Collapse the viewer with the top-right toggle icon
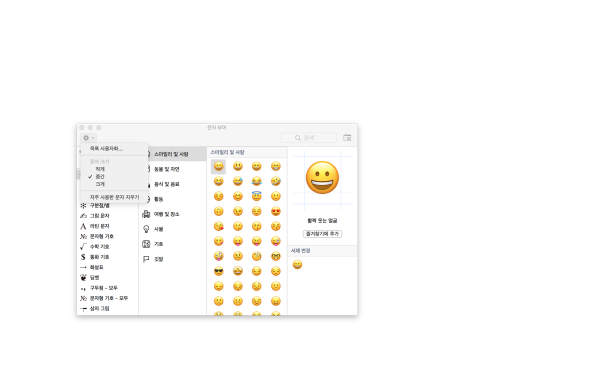Image resolution: width=600 pixels, height=375 pixels. coord(347,138)
